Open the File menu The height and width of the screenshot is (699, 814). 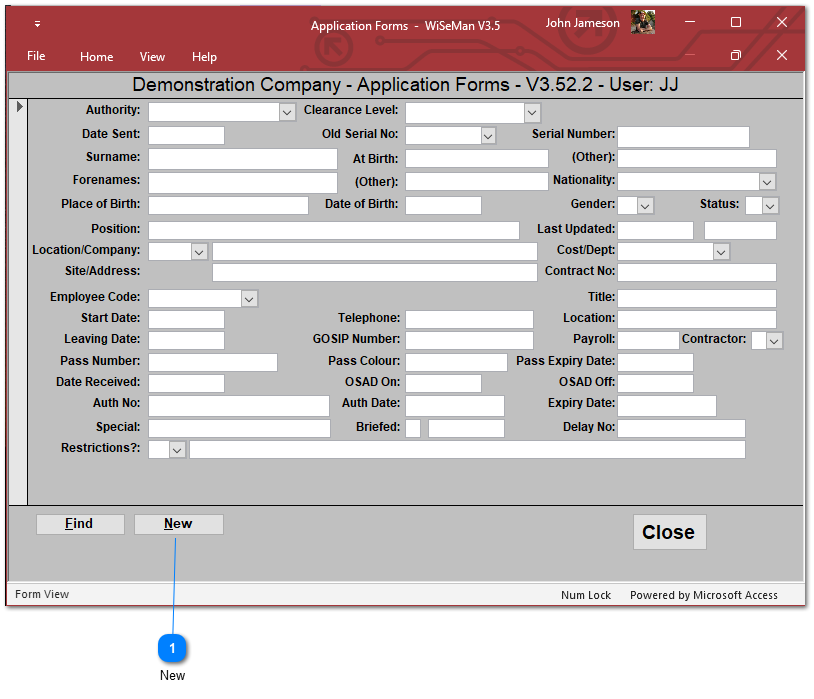(x=36, y=57)
